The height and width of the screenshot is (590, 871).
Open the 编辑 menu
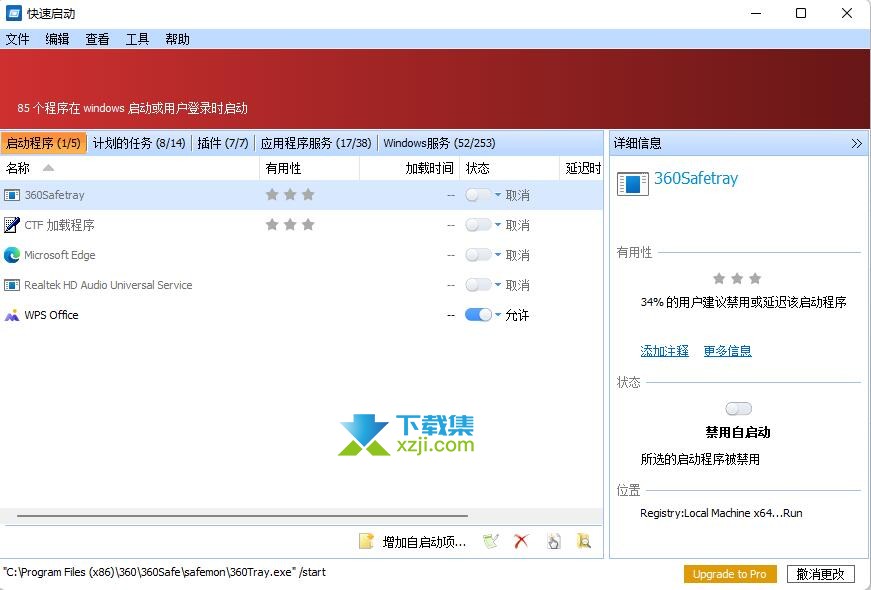tap(57, 39)
